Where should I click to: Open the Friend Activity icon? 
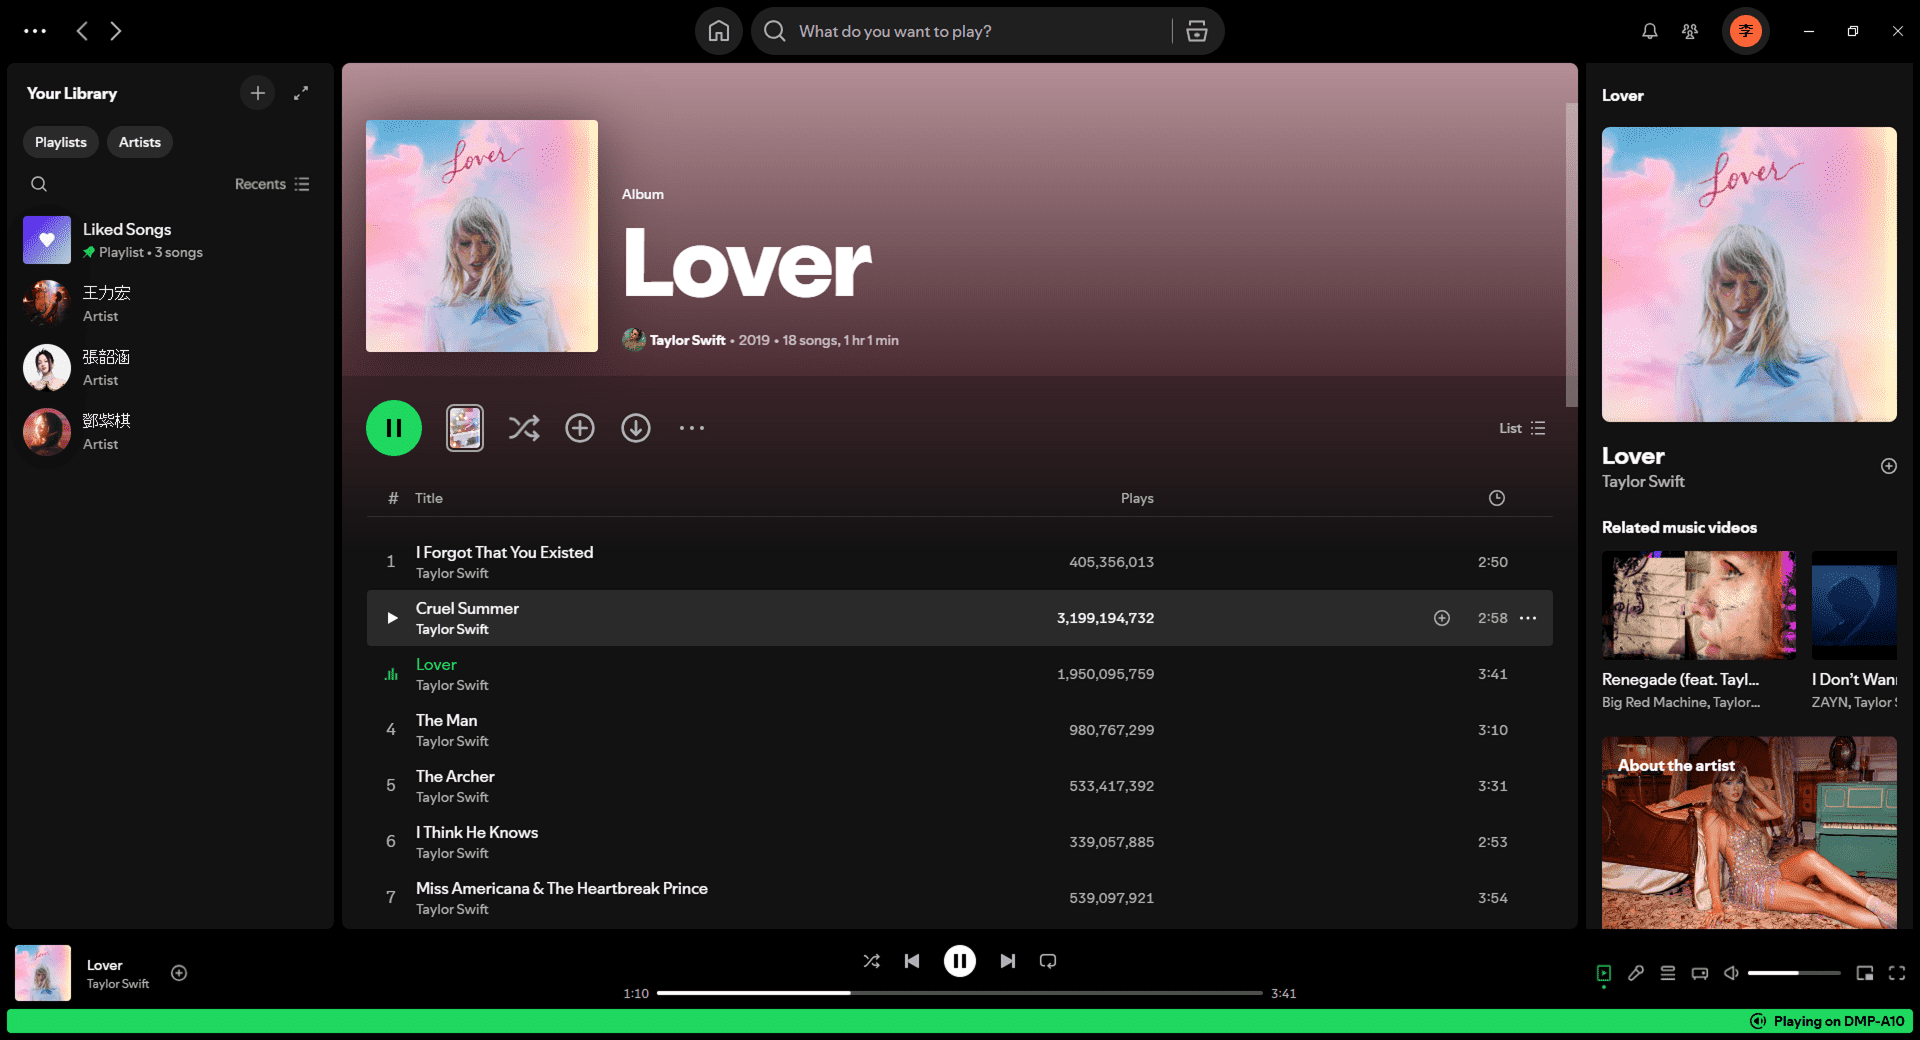tap(1689, 31)
